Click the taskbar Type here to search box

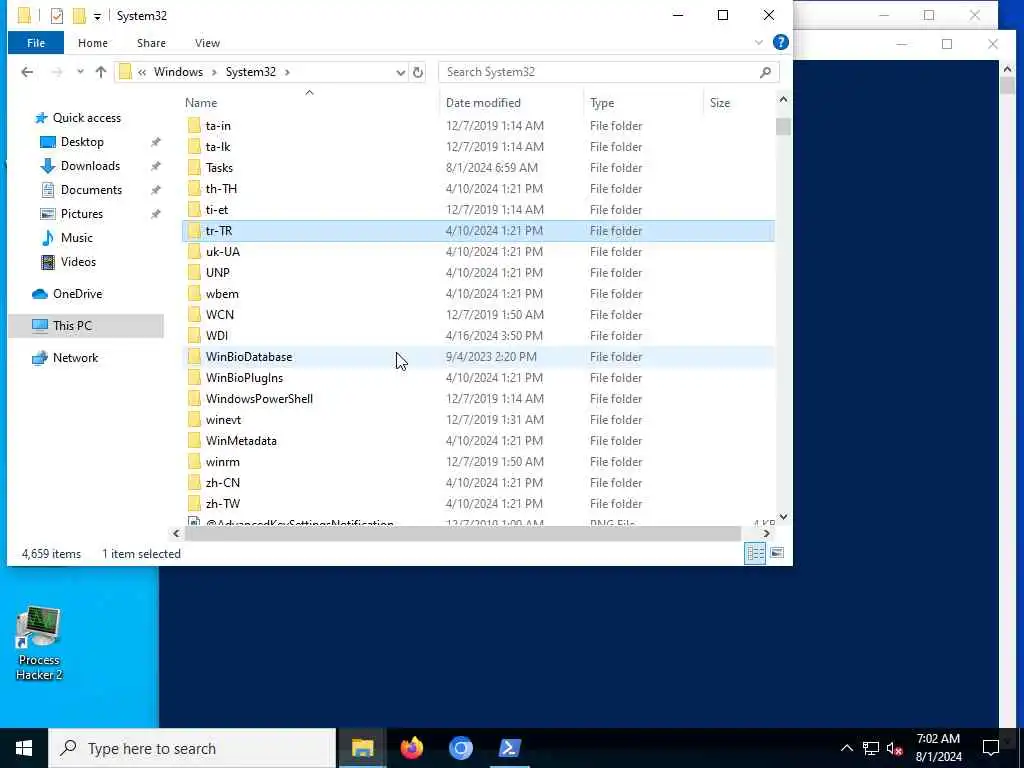(x=193, y=748)
